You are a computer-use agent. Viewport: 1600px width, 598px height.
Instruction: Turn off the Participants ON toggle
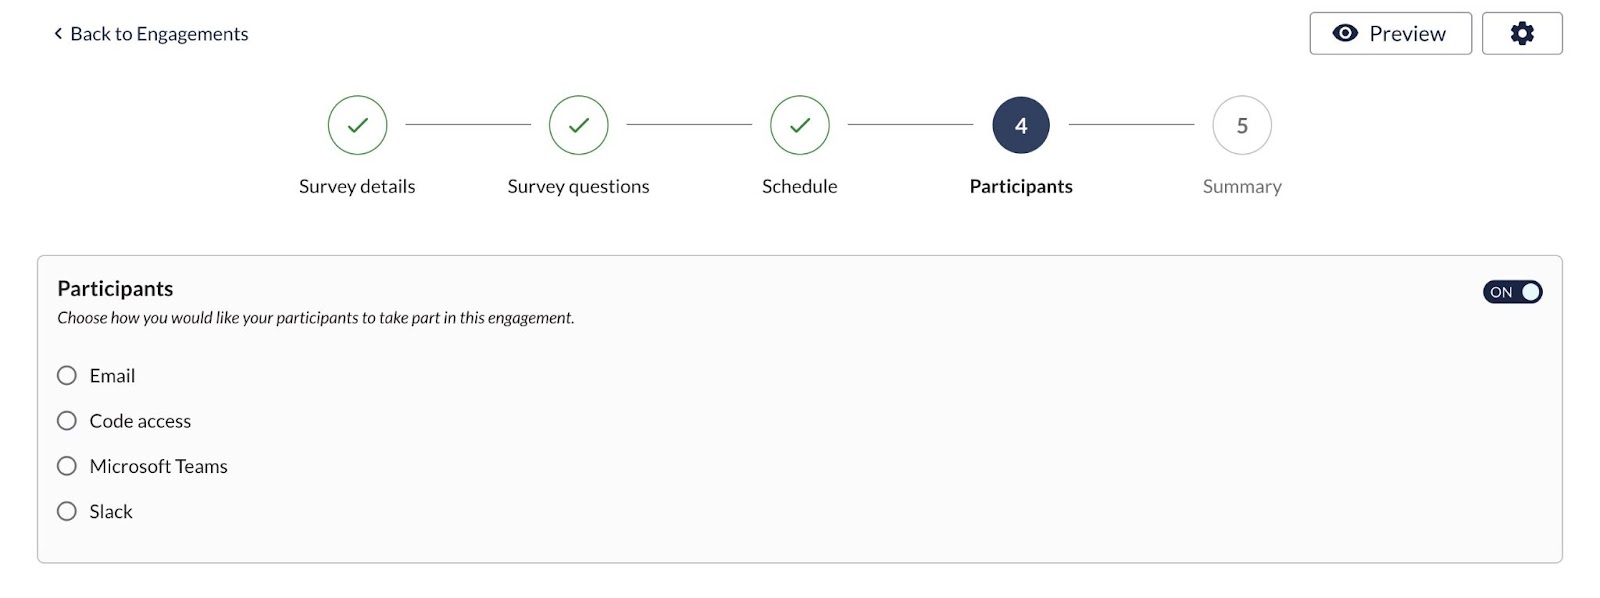click(x=1512, y=292)
